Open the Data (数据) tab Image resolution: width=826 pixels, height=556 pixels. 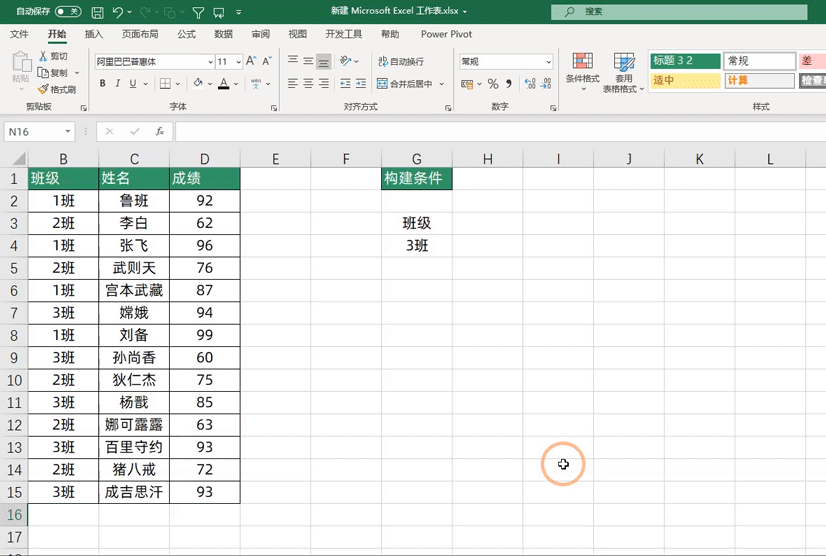click(x=223, y=34)
